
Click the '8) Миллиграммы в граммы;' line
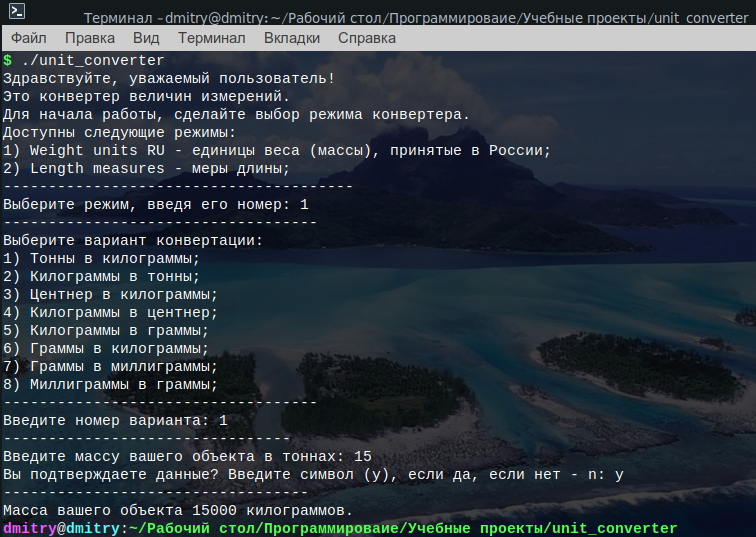coord(110,384)
